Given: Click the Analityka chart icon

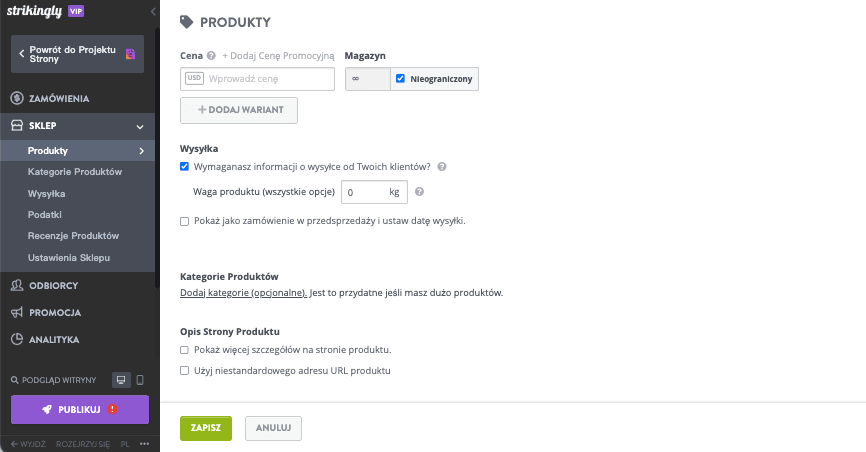Looking at the screenshot, I should coord(18,339).
